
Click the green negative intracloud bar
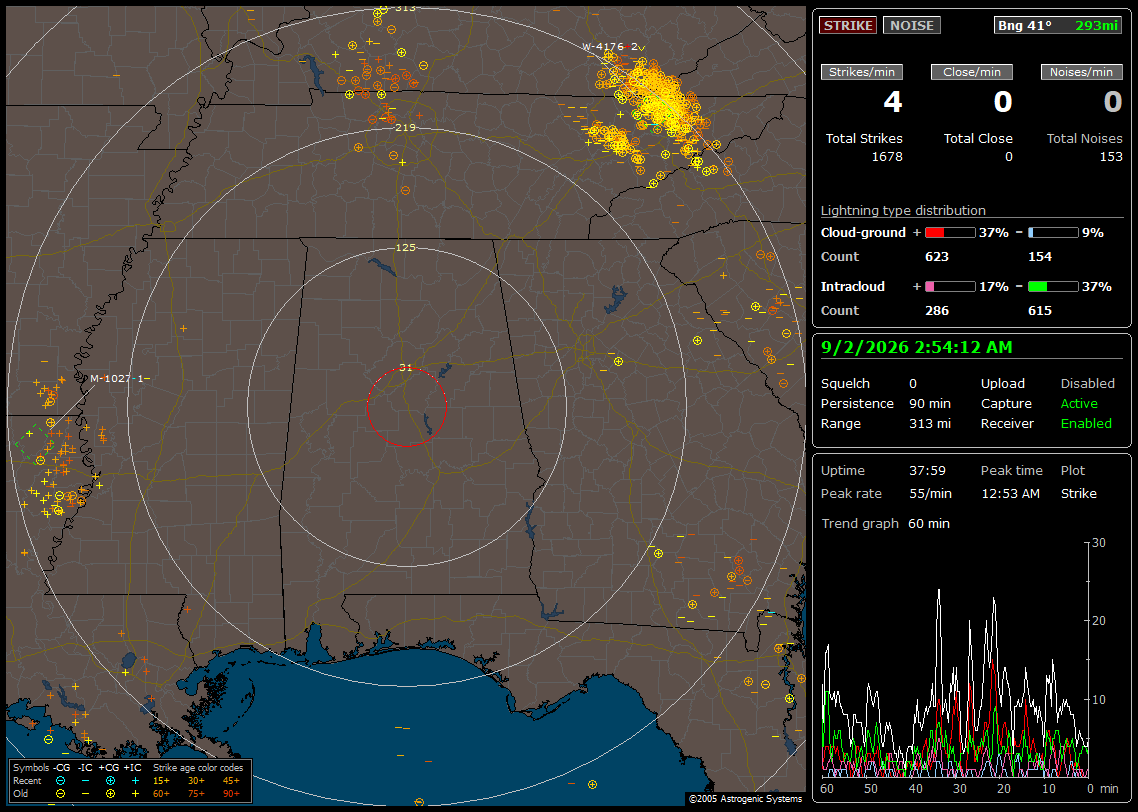click(1053, 287)
